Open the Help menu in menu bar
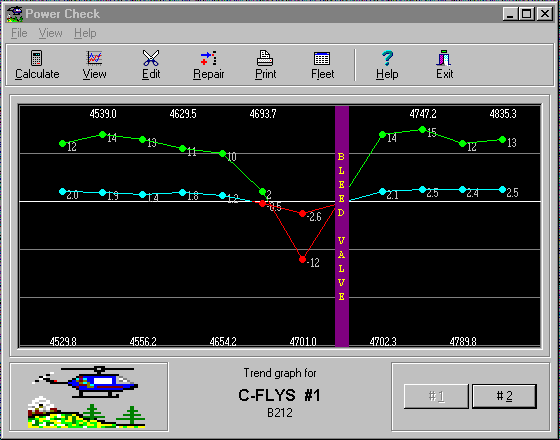This screenshot has width=560, height=440. click(85, 33)
